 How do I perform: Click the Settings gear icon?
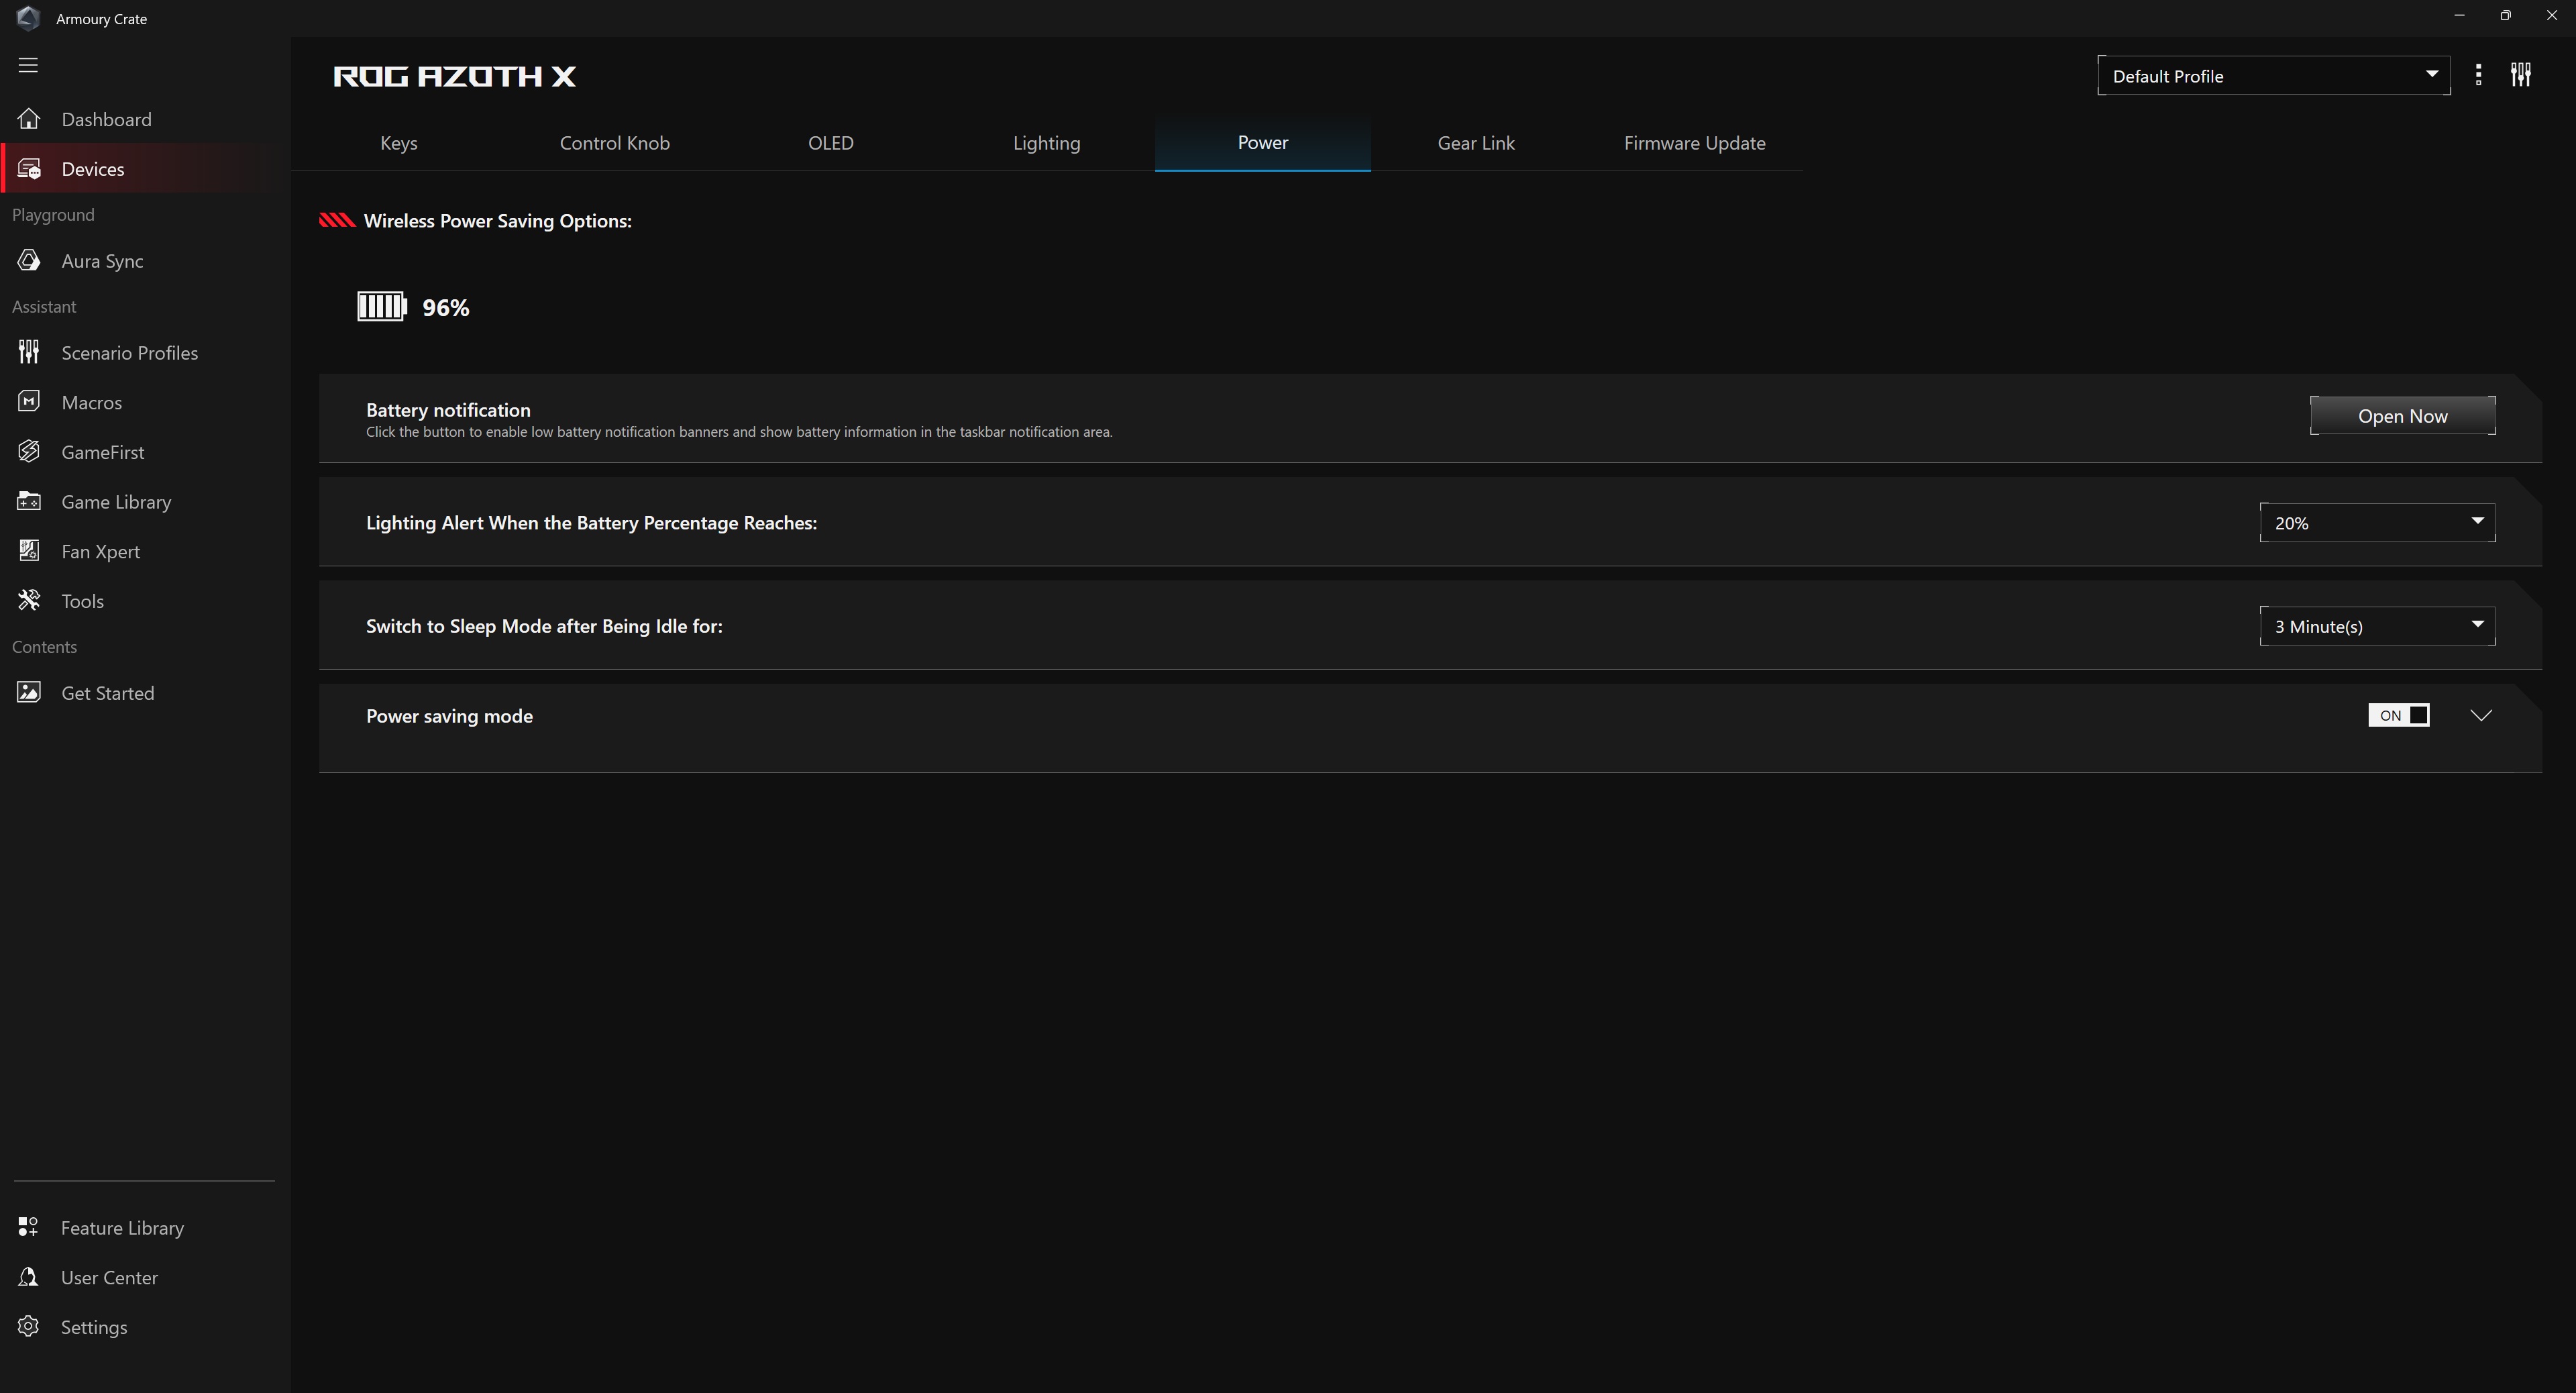pyautogui.click(x=28, y=1326)
